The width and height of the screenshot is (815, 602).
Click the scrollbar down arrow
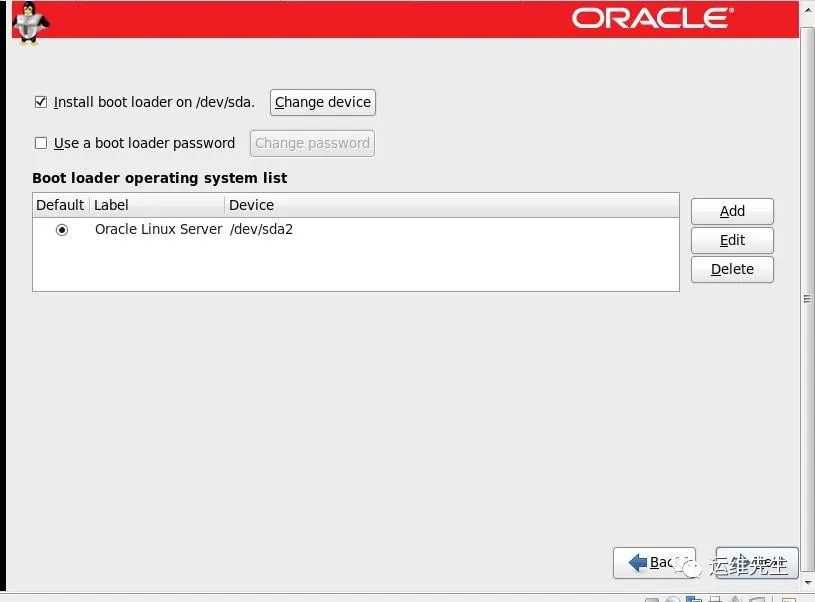coord(807,582)
